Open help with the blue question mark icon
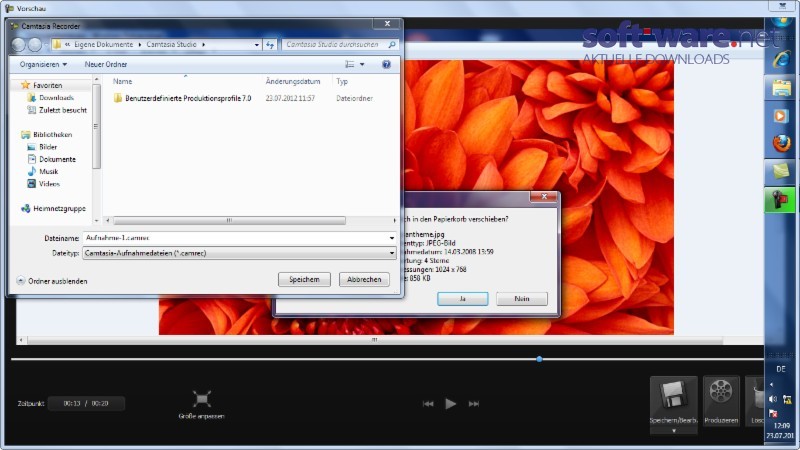 [386, 64]
